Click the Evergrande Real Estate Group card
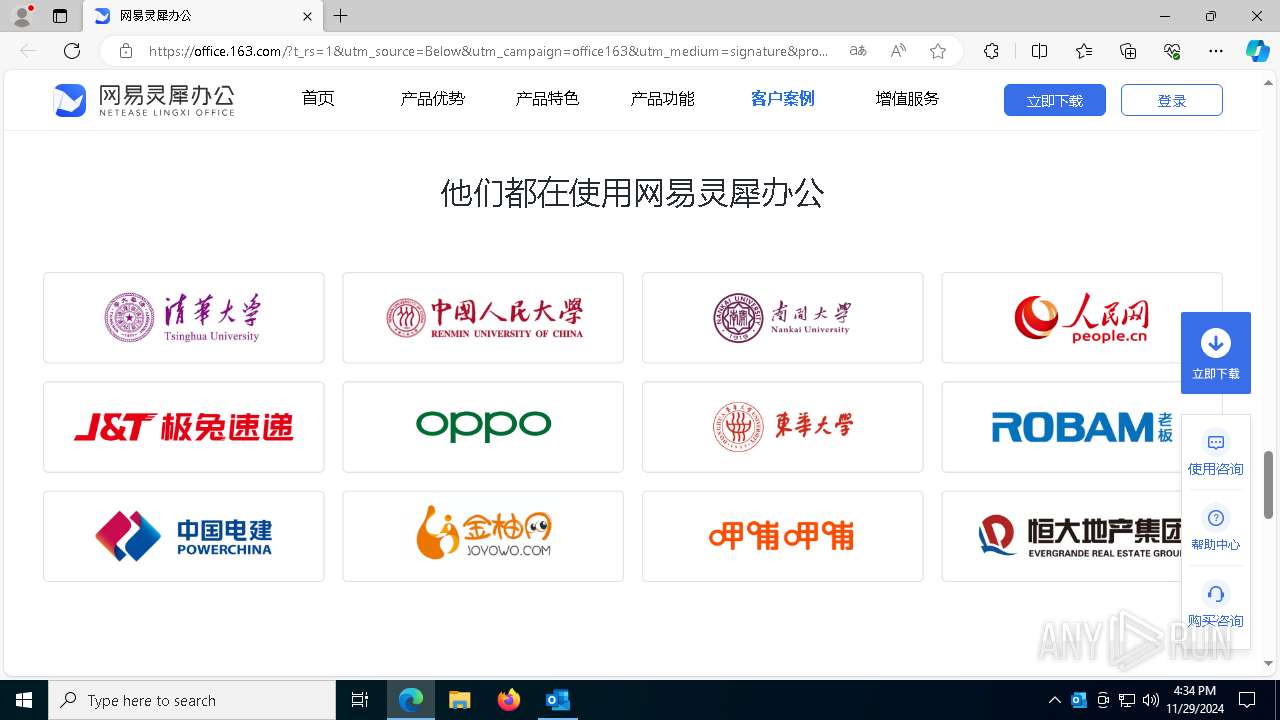Viewport: 1280px width, 720px height. (x=1082, y=536)
